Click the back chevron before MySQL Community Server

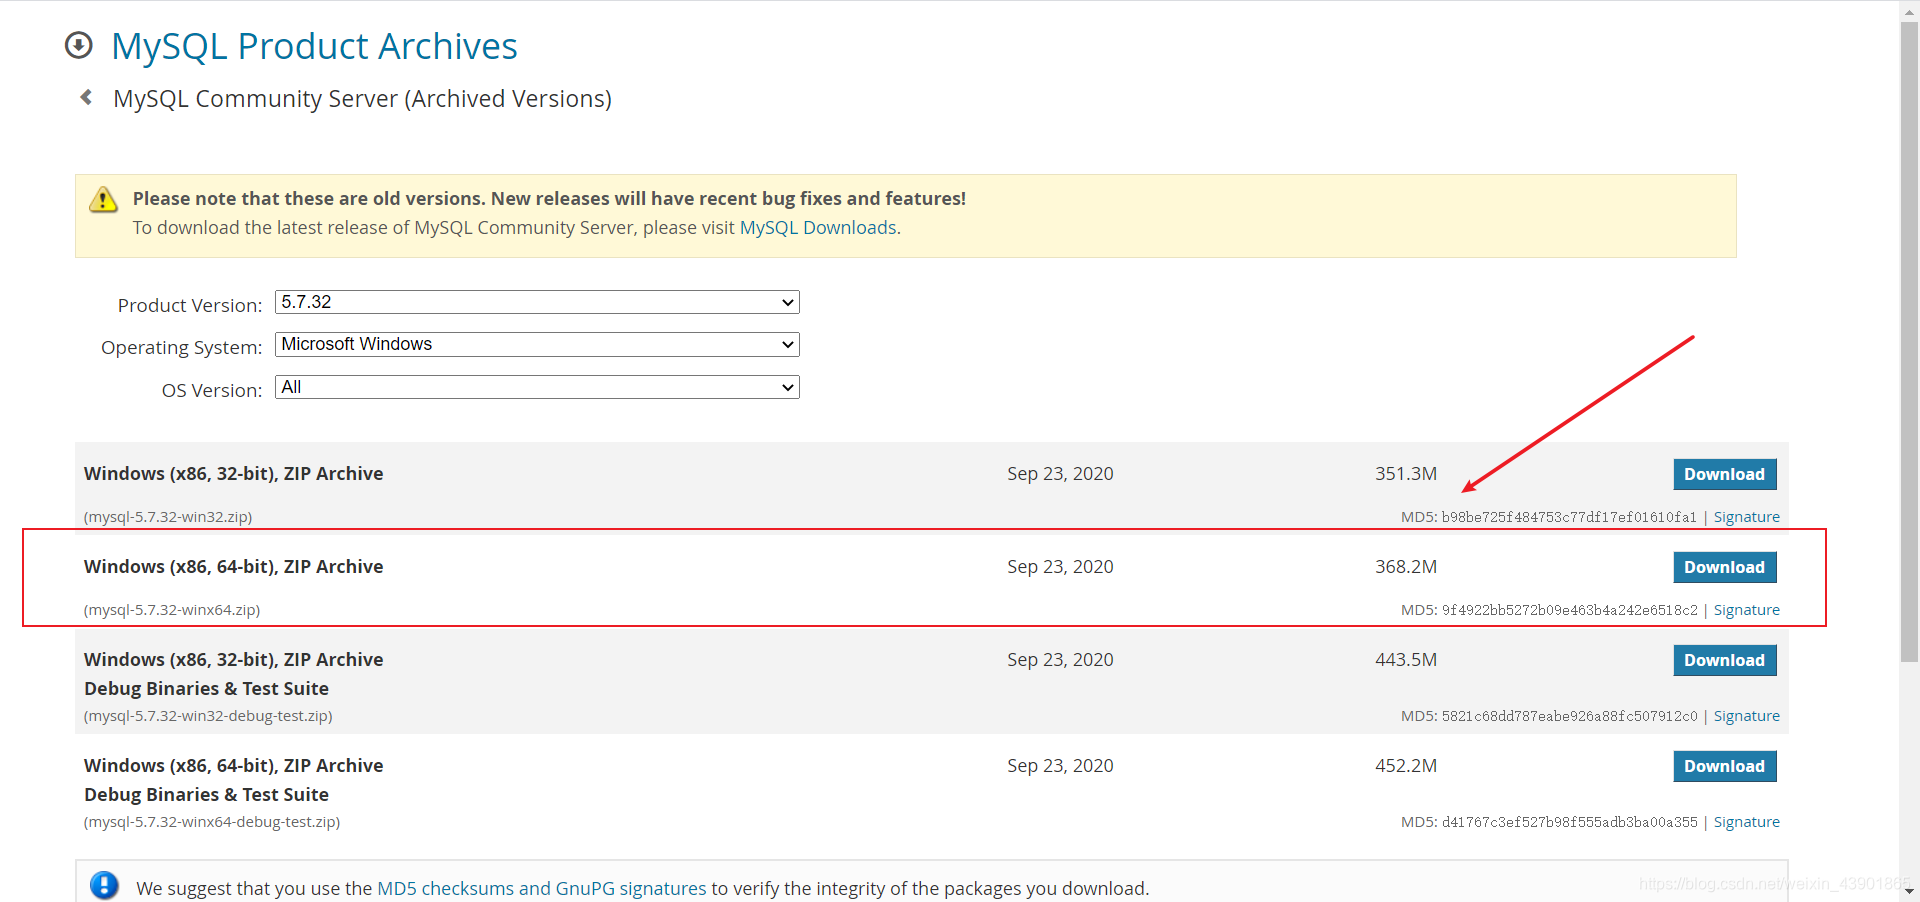(x=86, y=97)
